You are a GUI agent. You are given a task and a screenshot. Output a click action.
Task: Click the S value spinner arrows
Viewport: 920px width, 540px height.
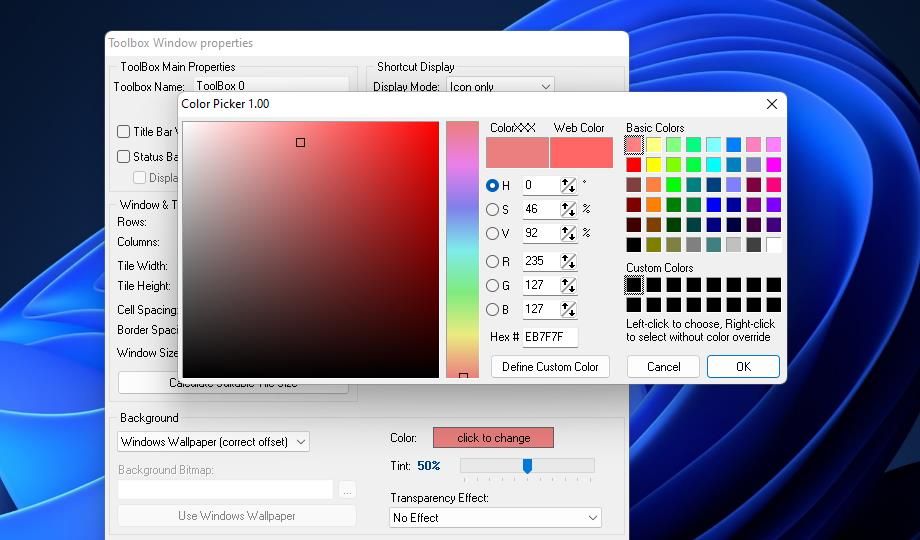pos(568,210)
